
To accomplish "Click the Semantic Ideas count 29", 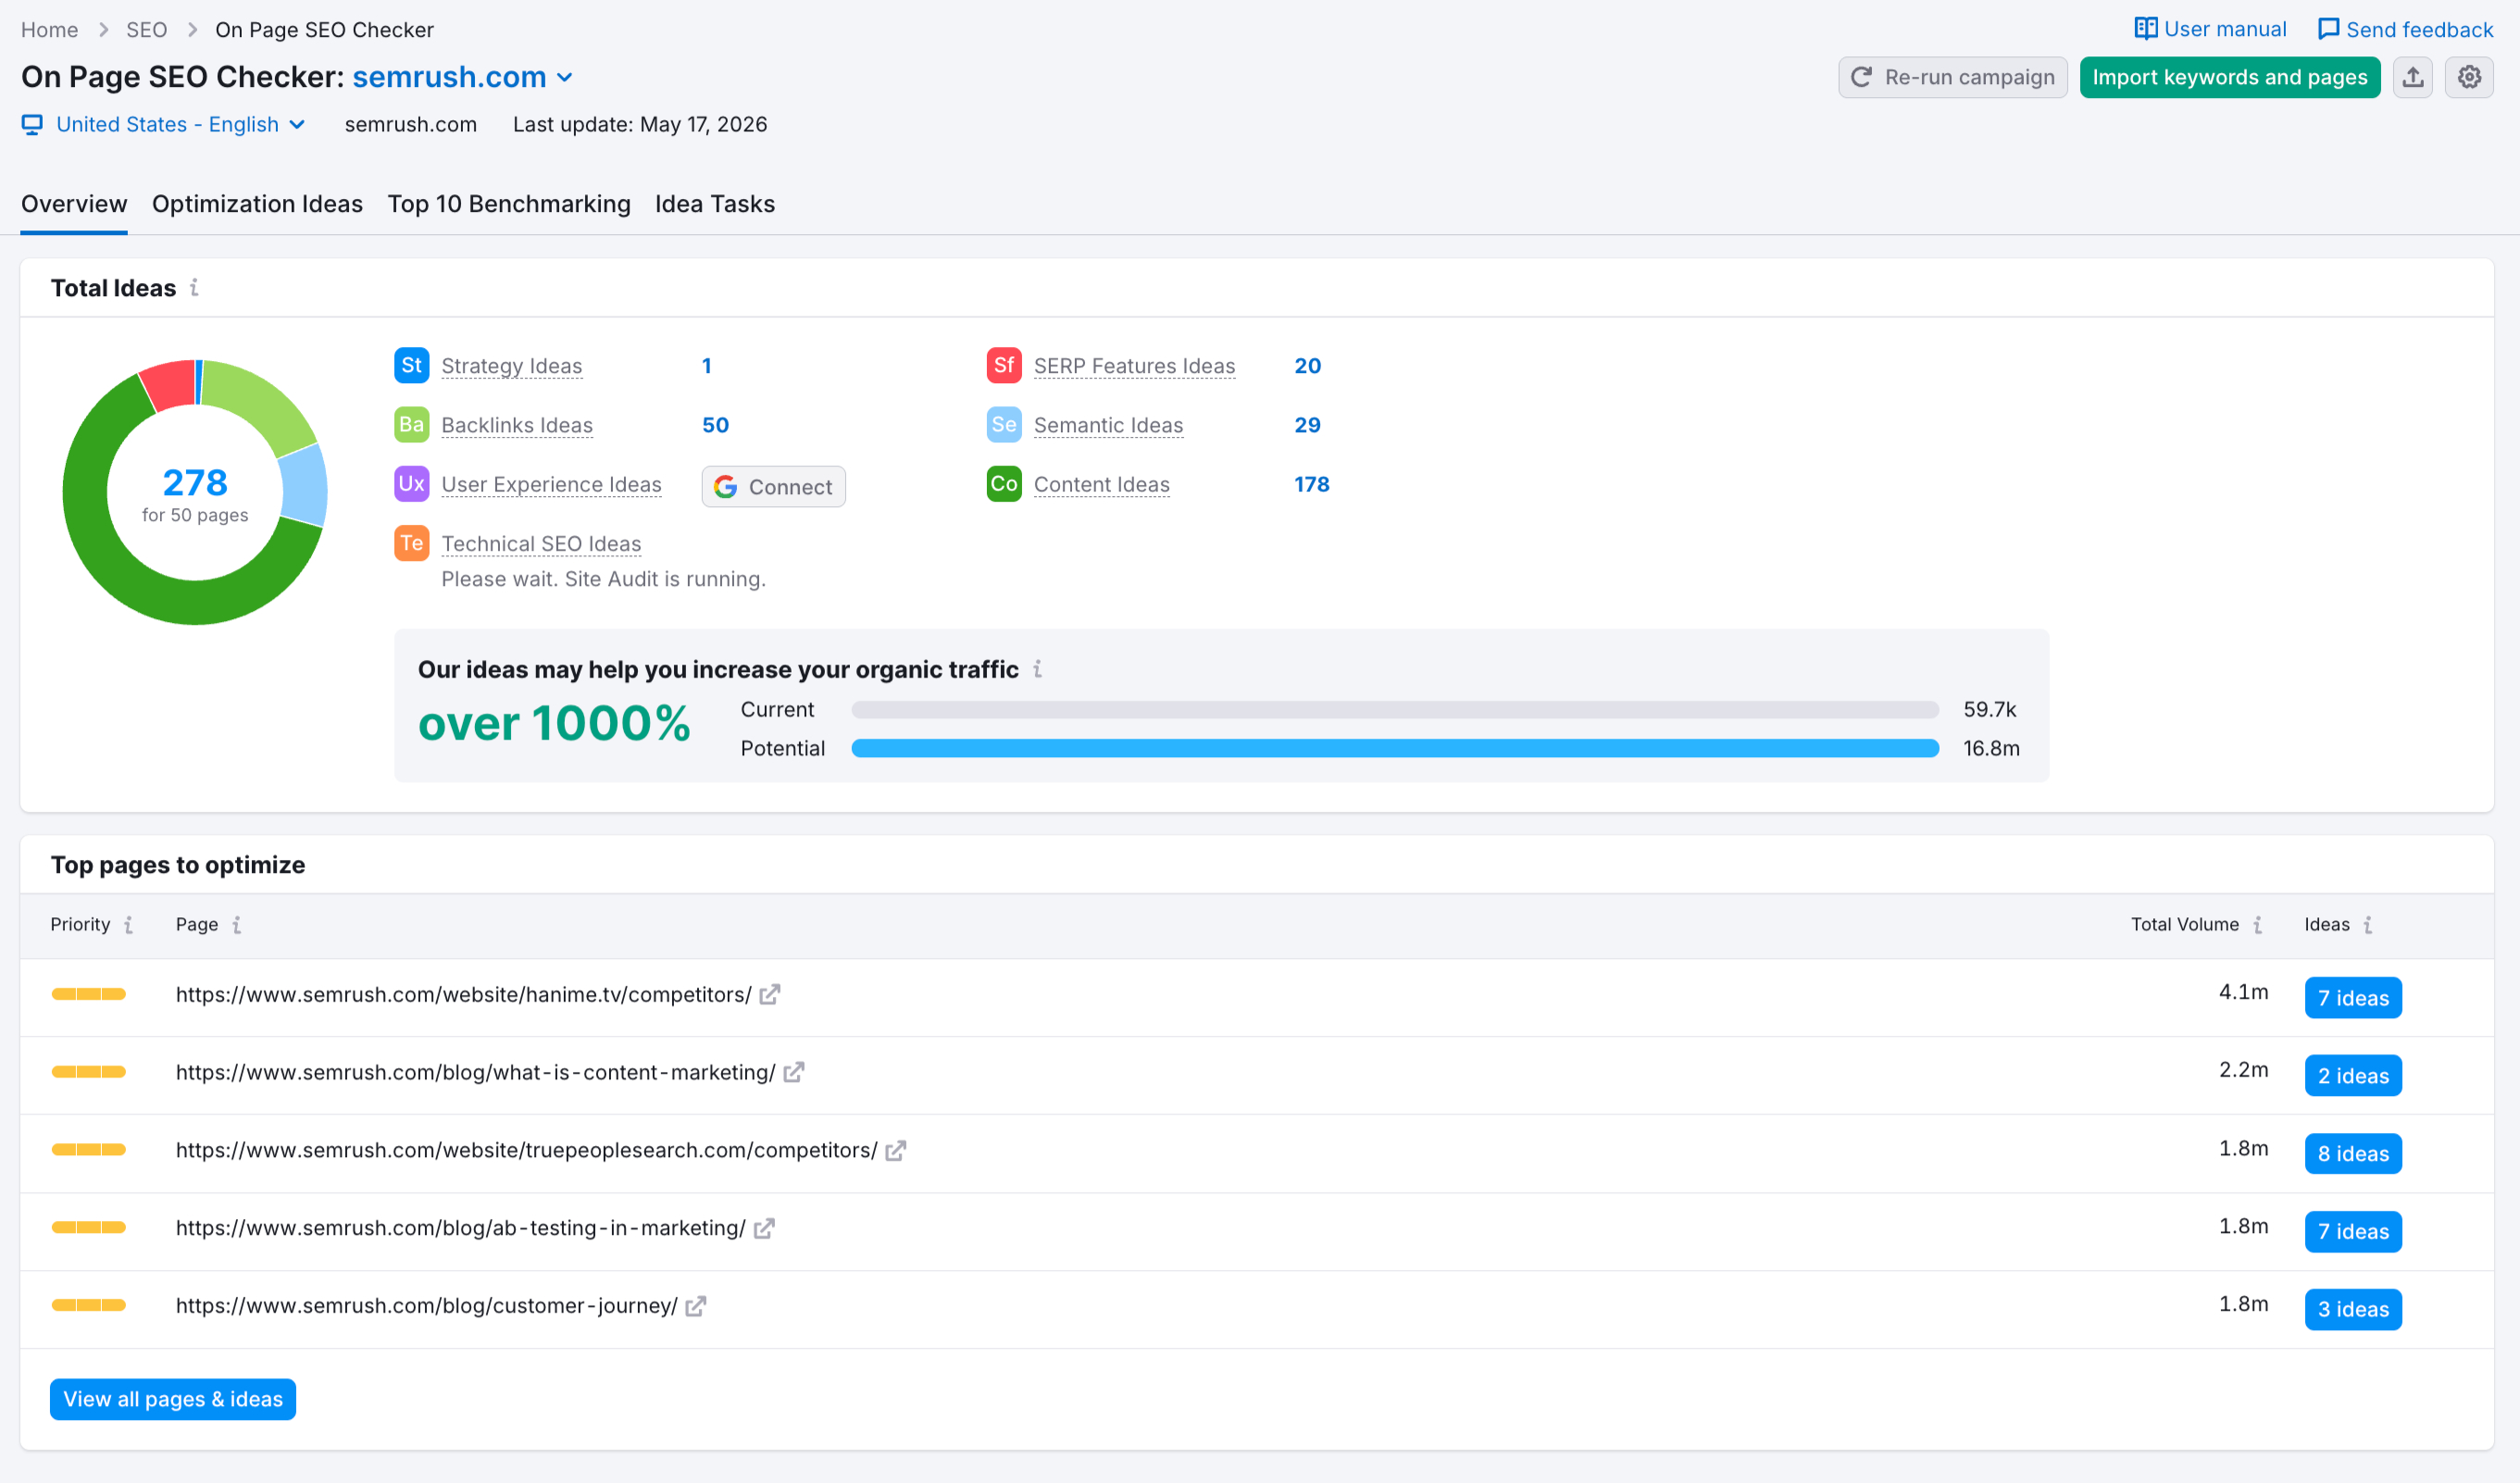I will (x=1307, y=425).
